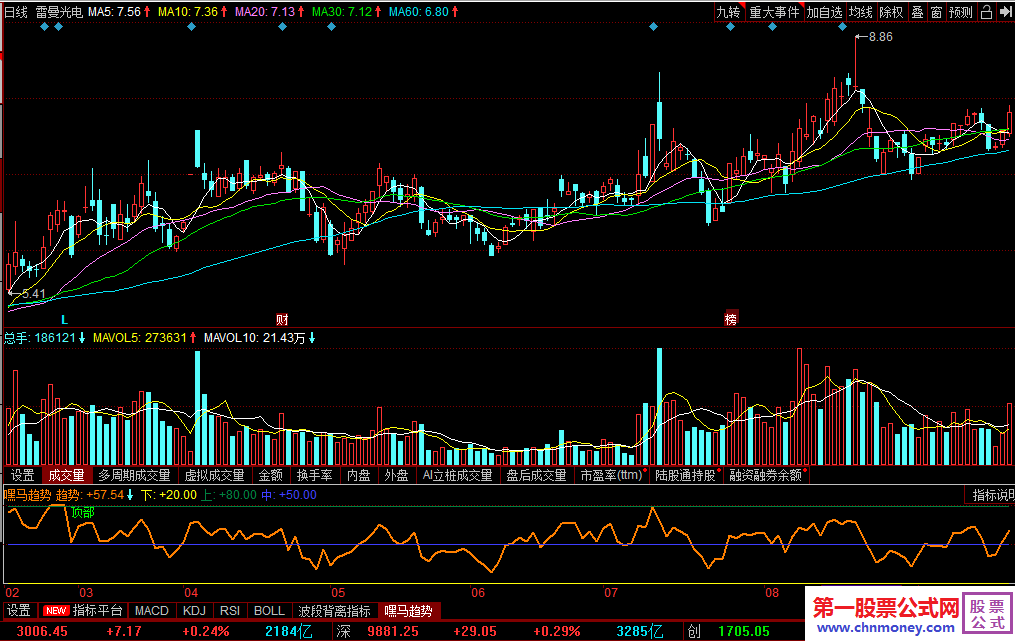
Task: Click the 总手: 186121 volume readout
Action: (x=40, y=337)
